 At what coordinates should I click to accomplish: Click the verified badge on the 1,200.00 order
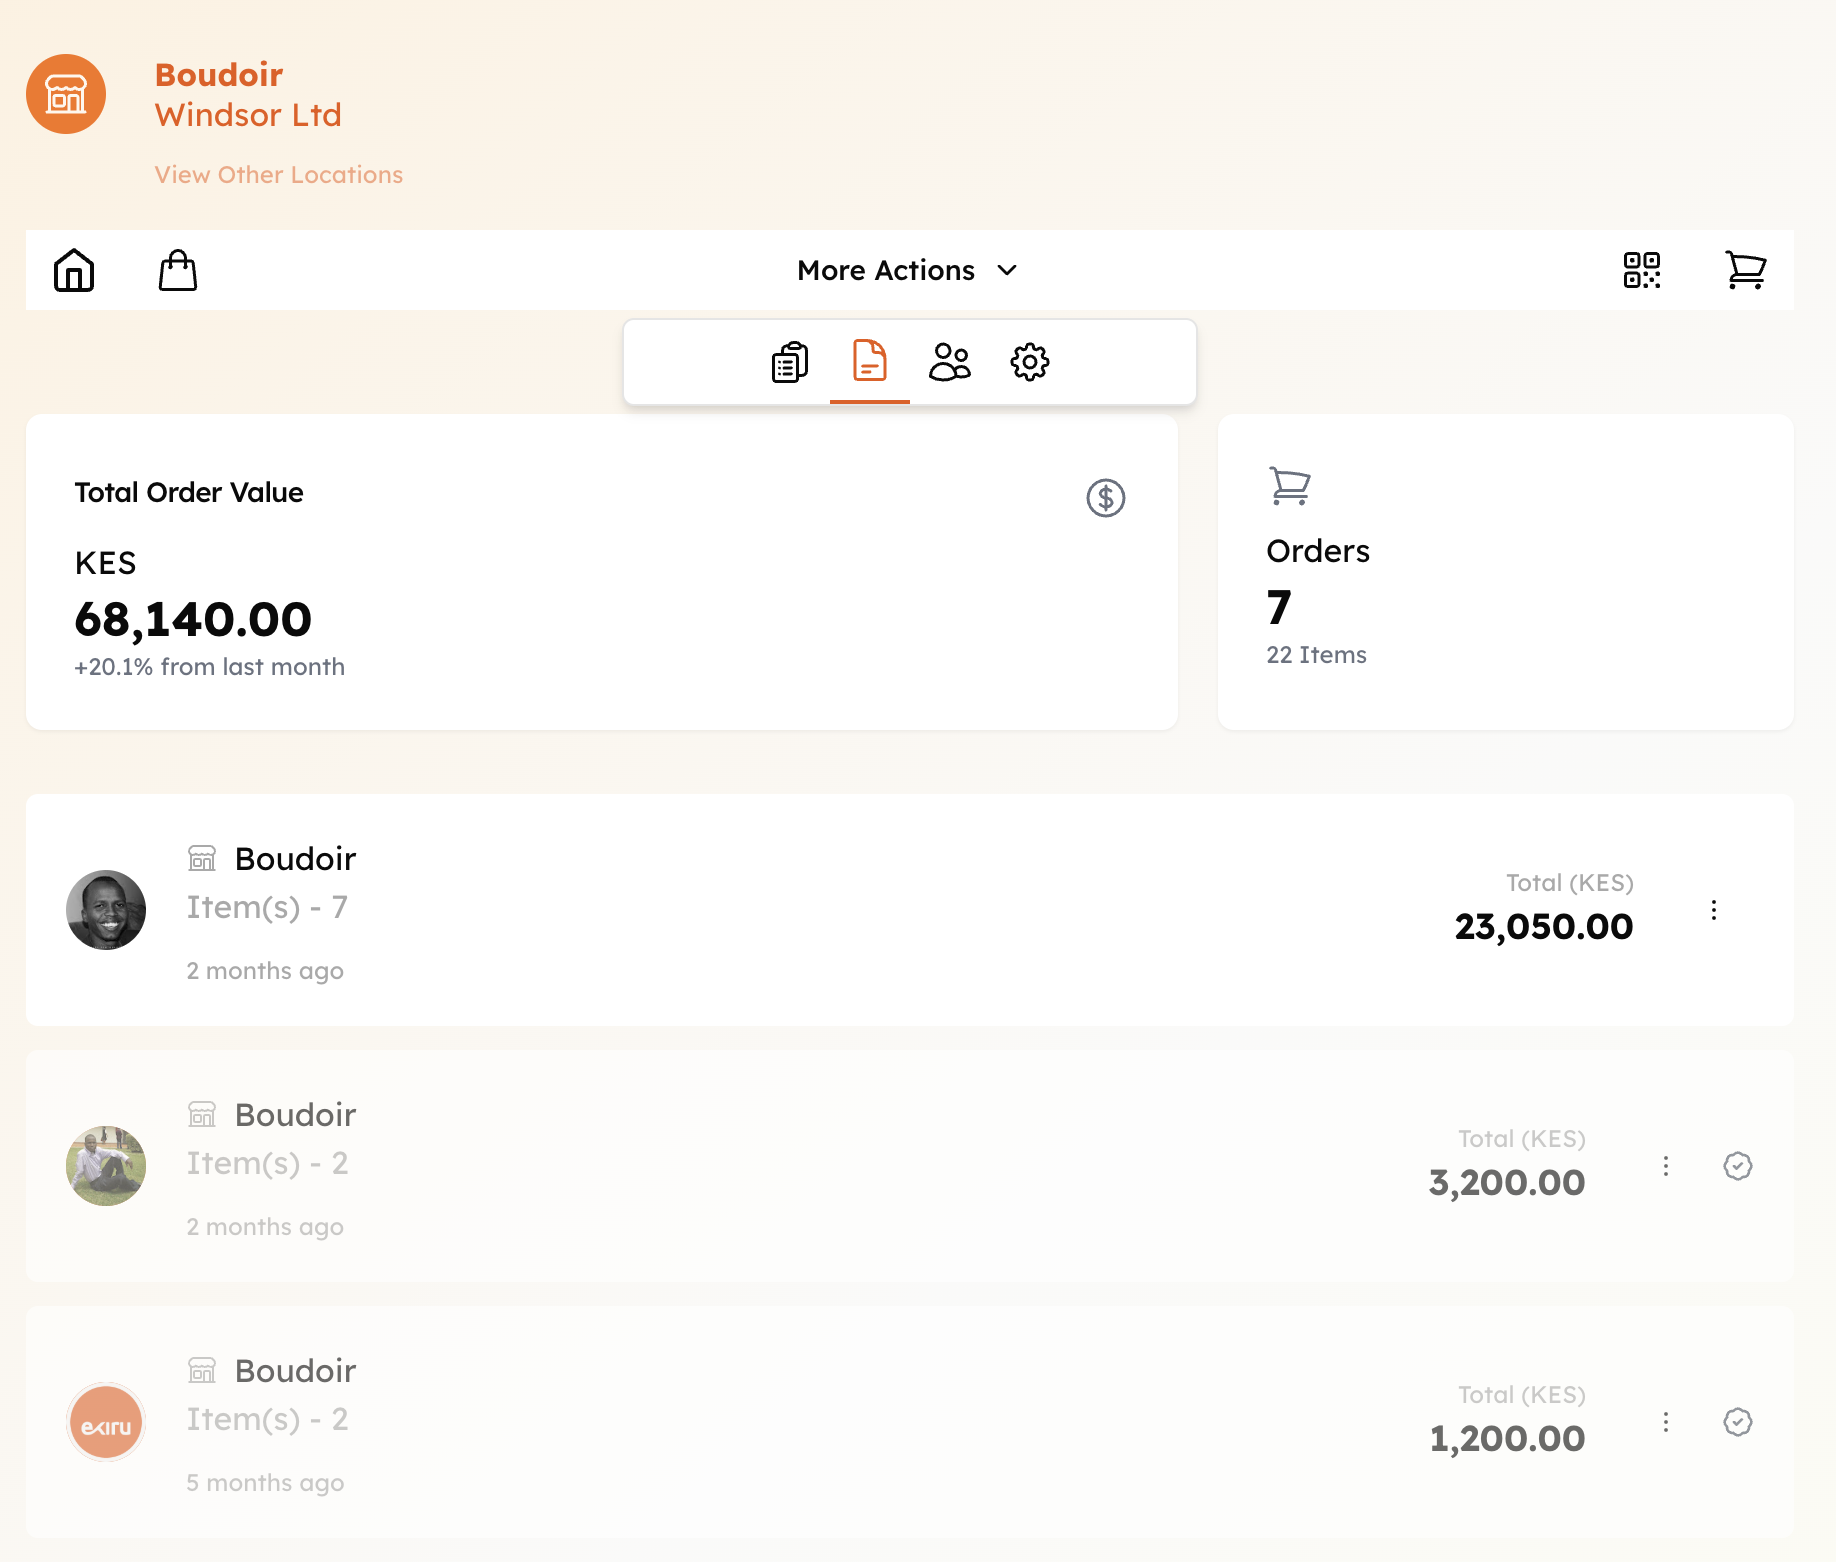point(1737,1421)
